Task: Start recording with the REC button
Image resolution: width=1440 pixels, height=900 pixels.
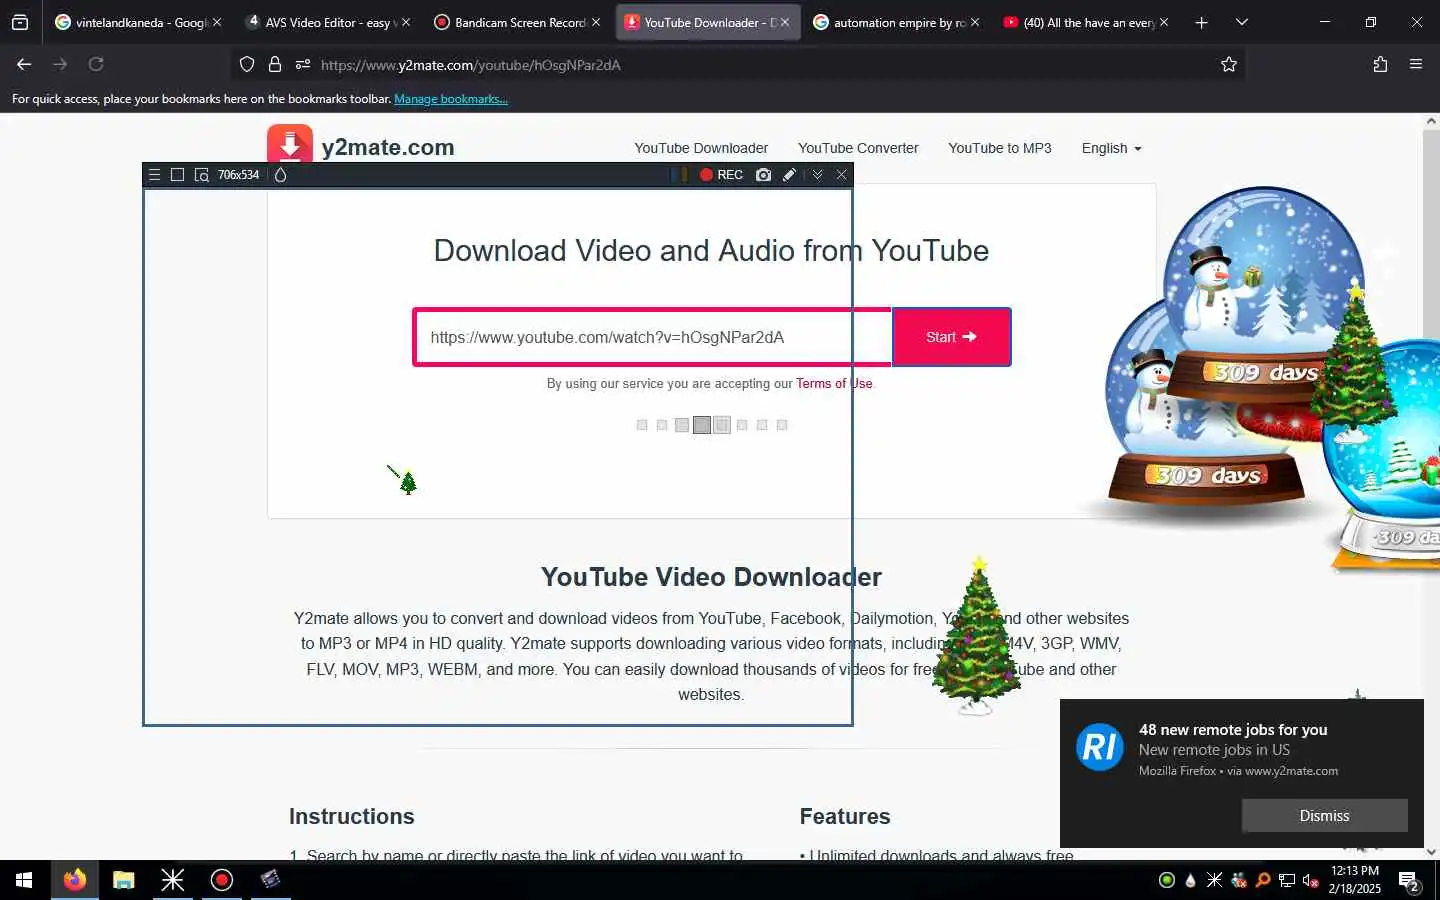Action: (721, 175)
